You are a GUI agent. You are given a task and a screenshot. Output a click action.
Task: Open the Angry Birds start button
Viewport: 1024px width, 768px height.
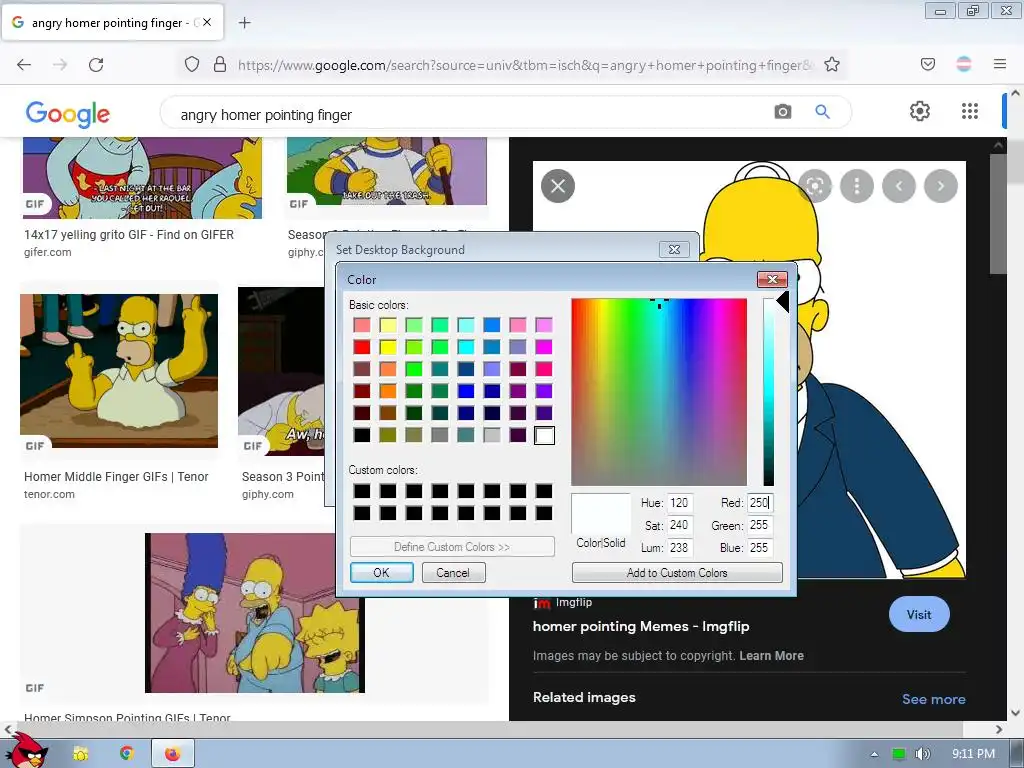click(x=28, y=751)
